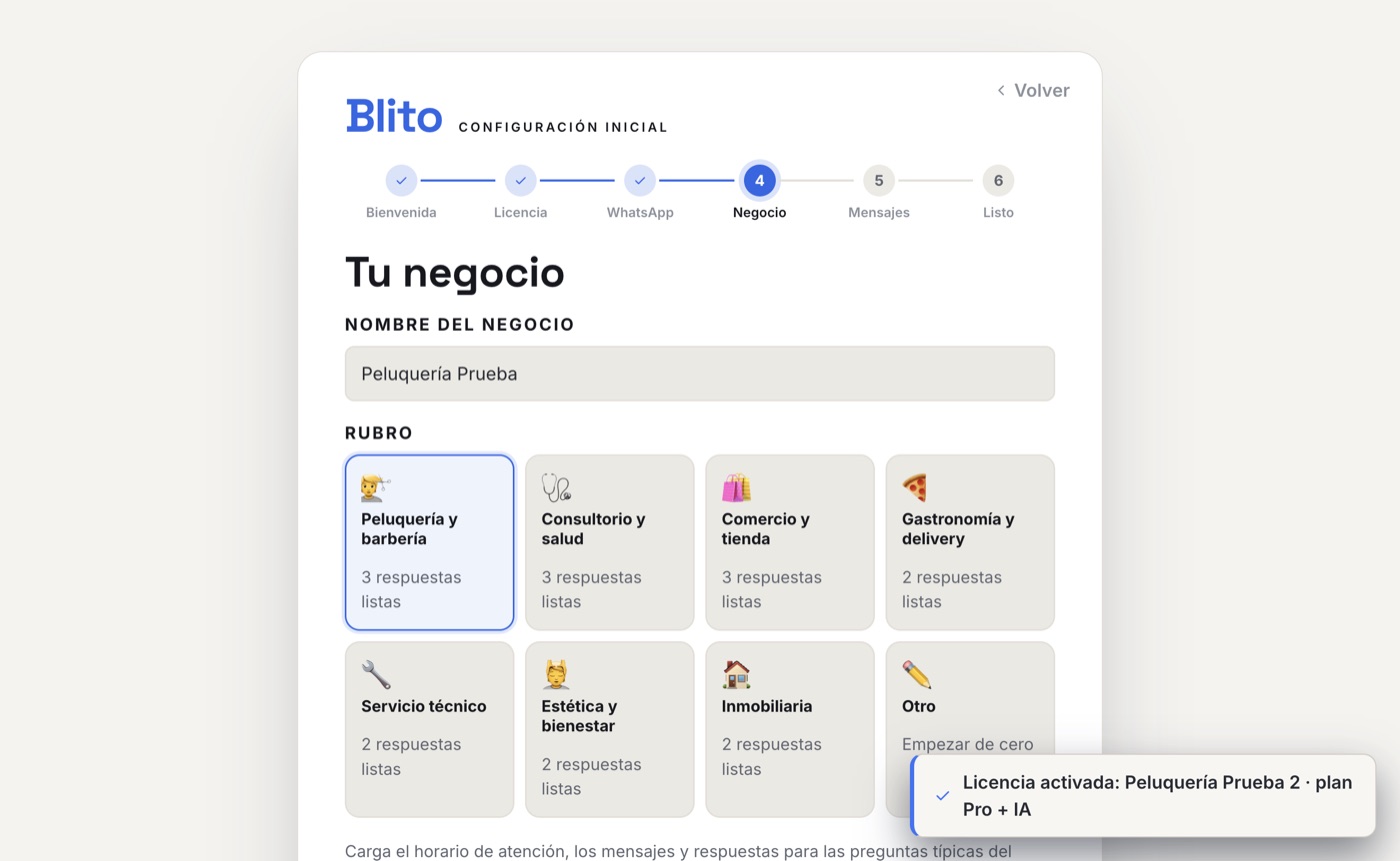Click the WhatsApp step label

(640, 213)
